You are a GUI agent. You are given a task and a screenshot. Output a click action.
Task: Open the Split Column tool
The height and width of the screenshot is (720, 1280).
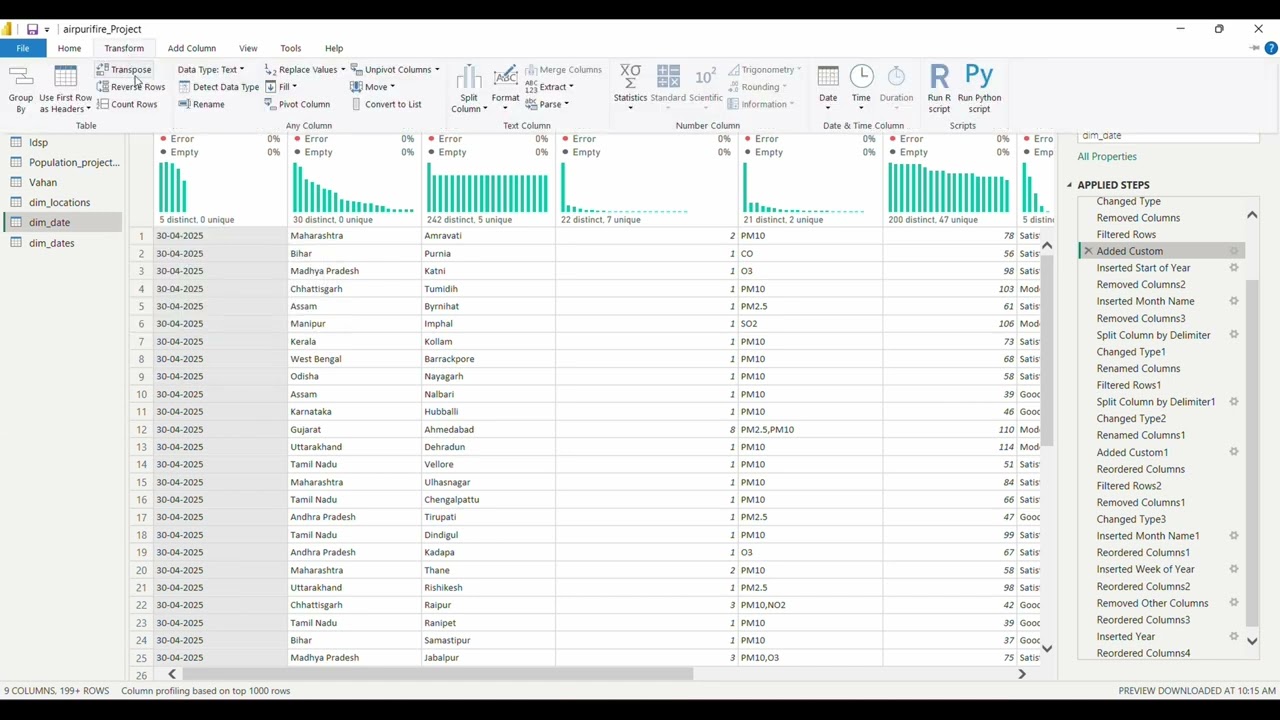(468, 88)
